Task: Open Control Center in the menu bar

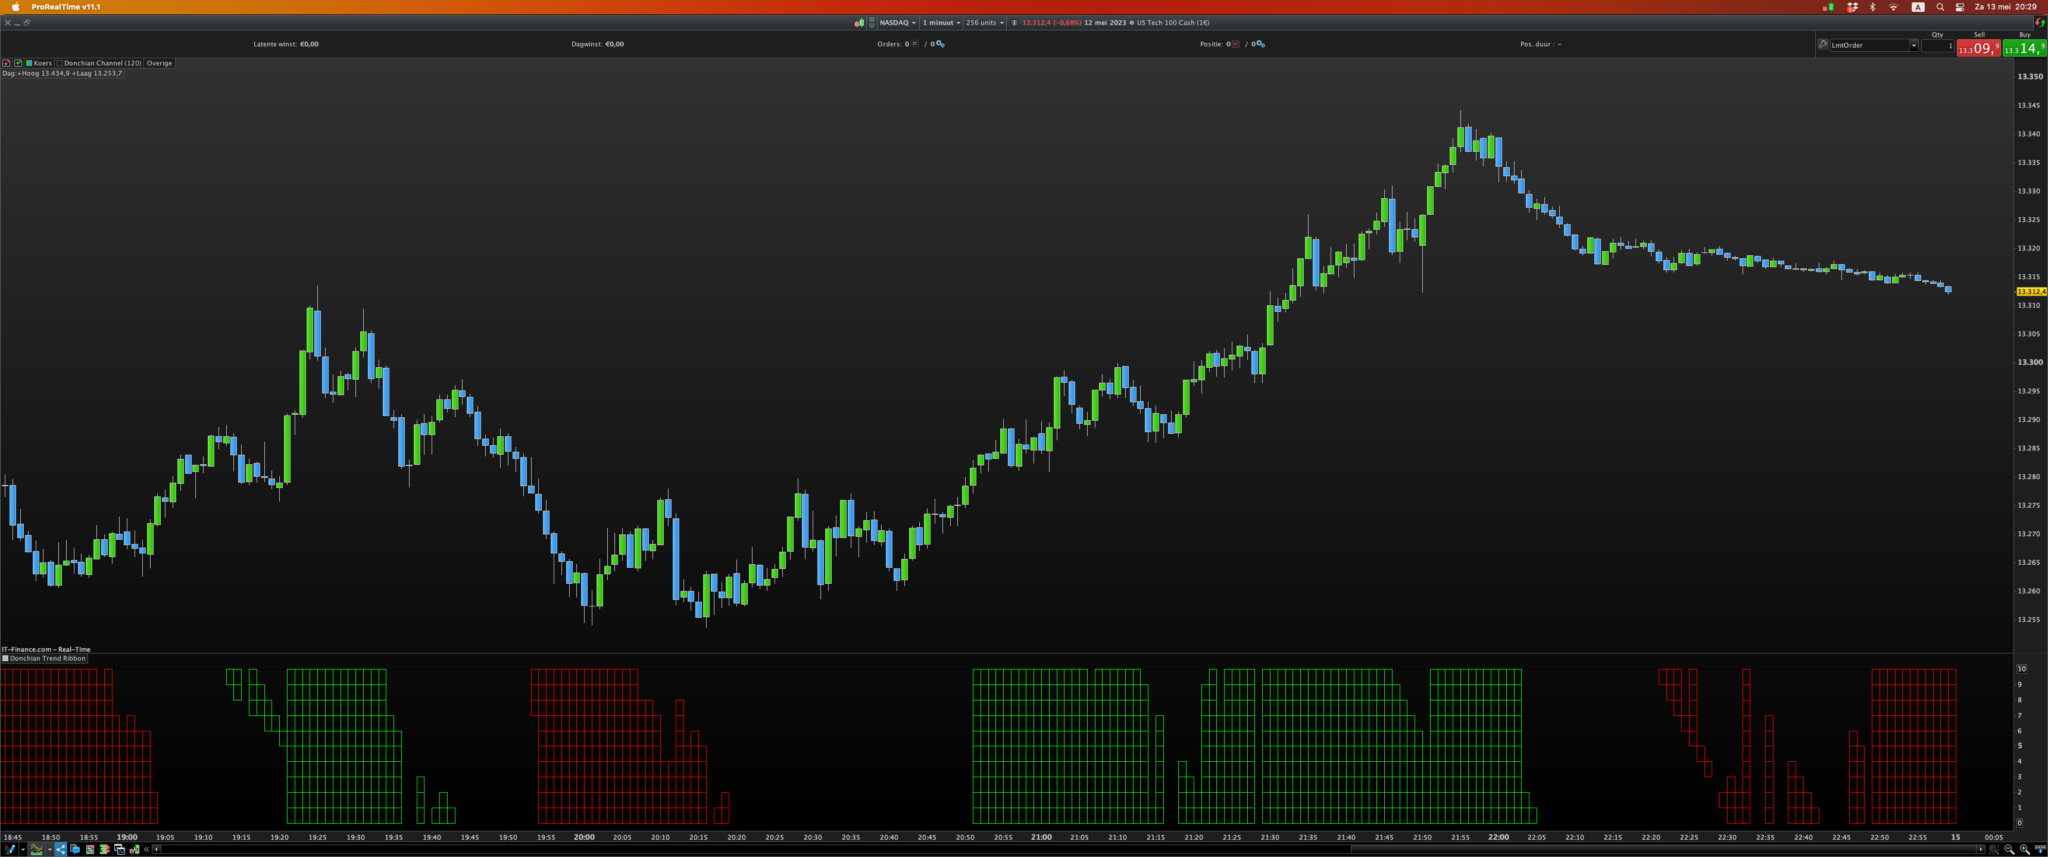Action: point(1961,7)
